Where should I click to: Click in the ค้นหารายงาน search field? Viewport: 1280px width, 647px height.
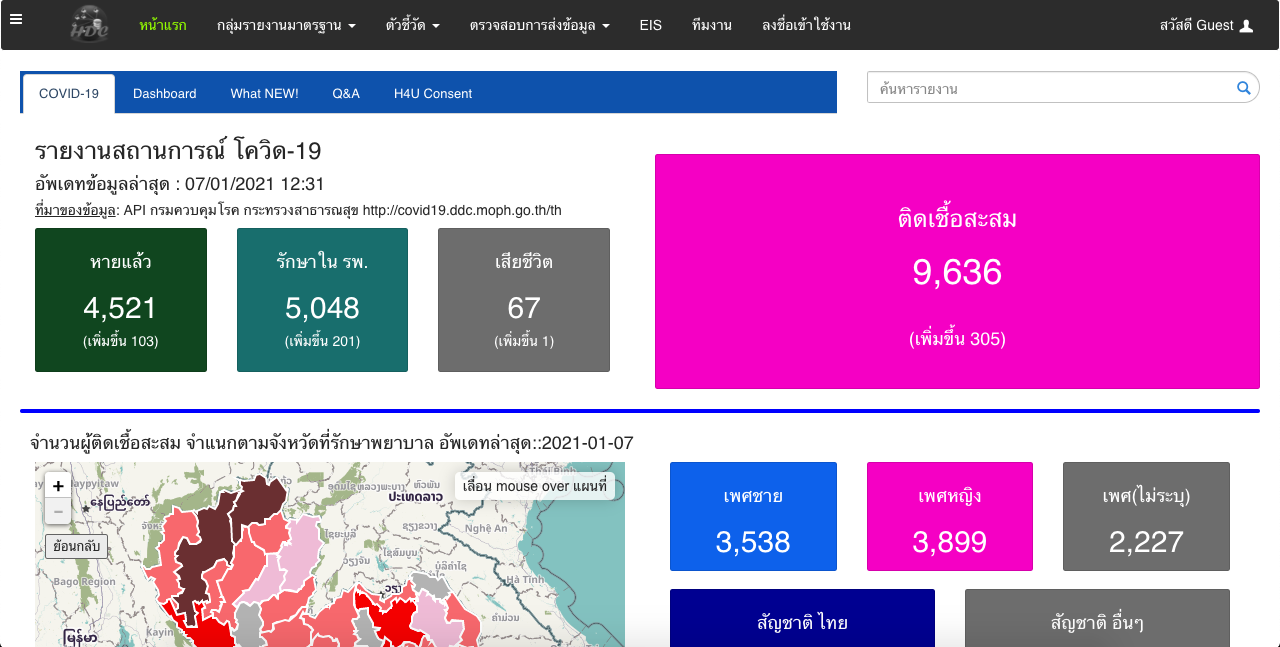pyautogui.click(x=1050, y=89)
